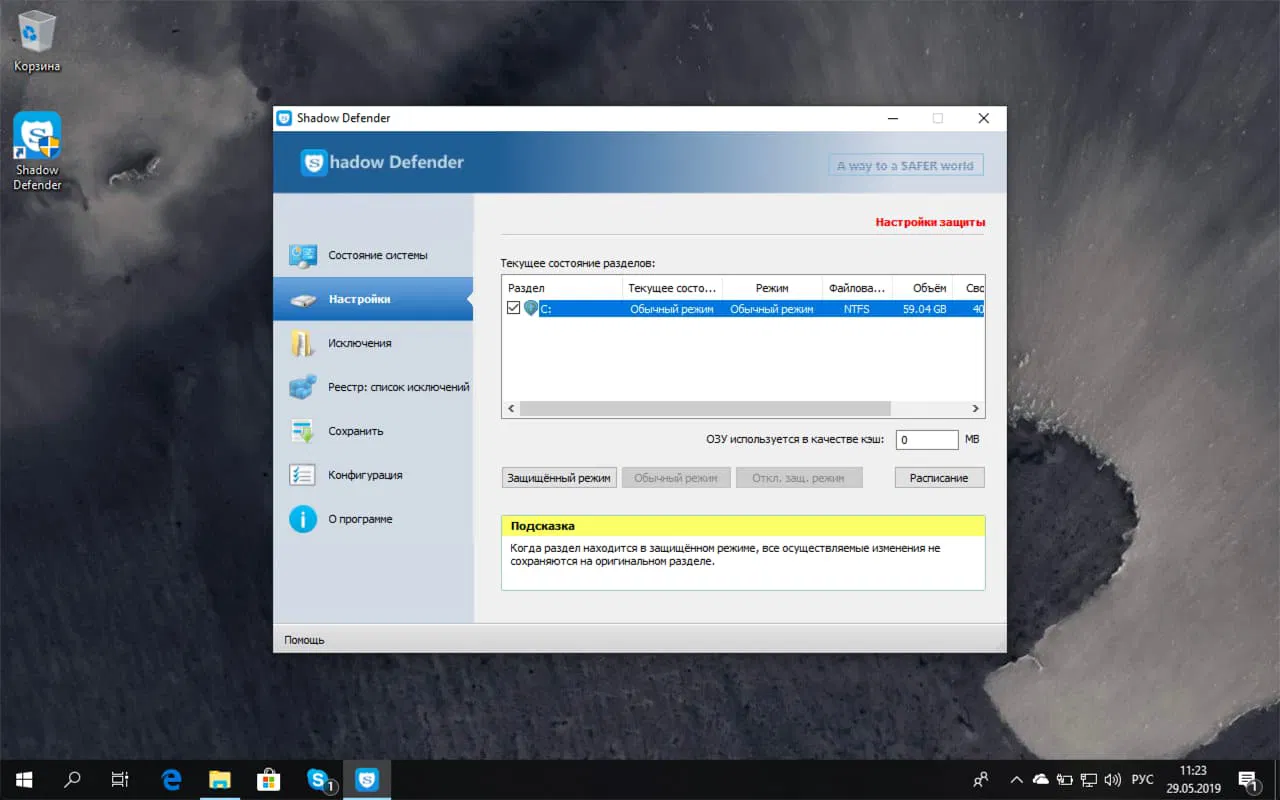Close the Shadow Defender window

[983, 118]
